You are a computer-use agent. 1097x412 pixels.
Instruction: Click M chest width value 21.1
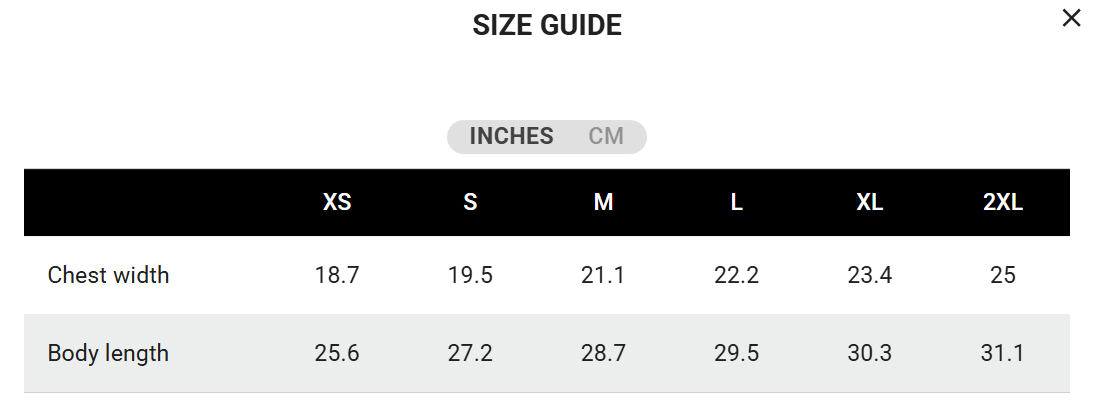coord(603,275)
